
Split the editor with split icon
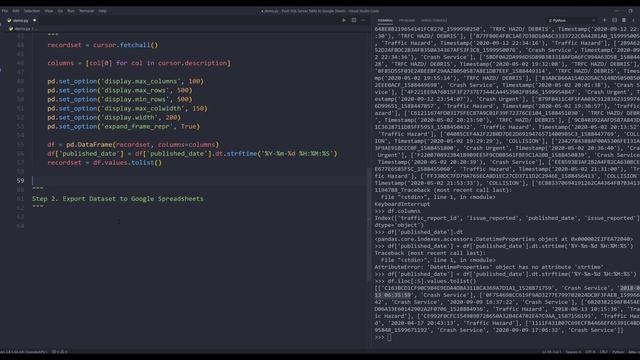click(x=354, y=20)
